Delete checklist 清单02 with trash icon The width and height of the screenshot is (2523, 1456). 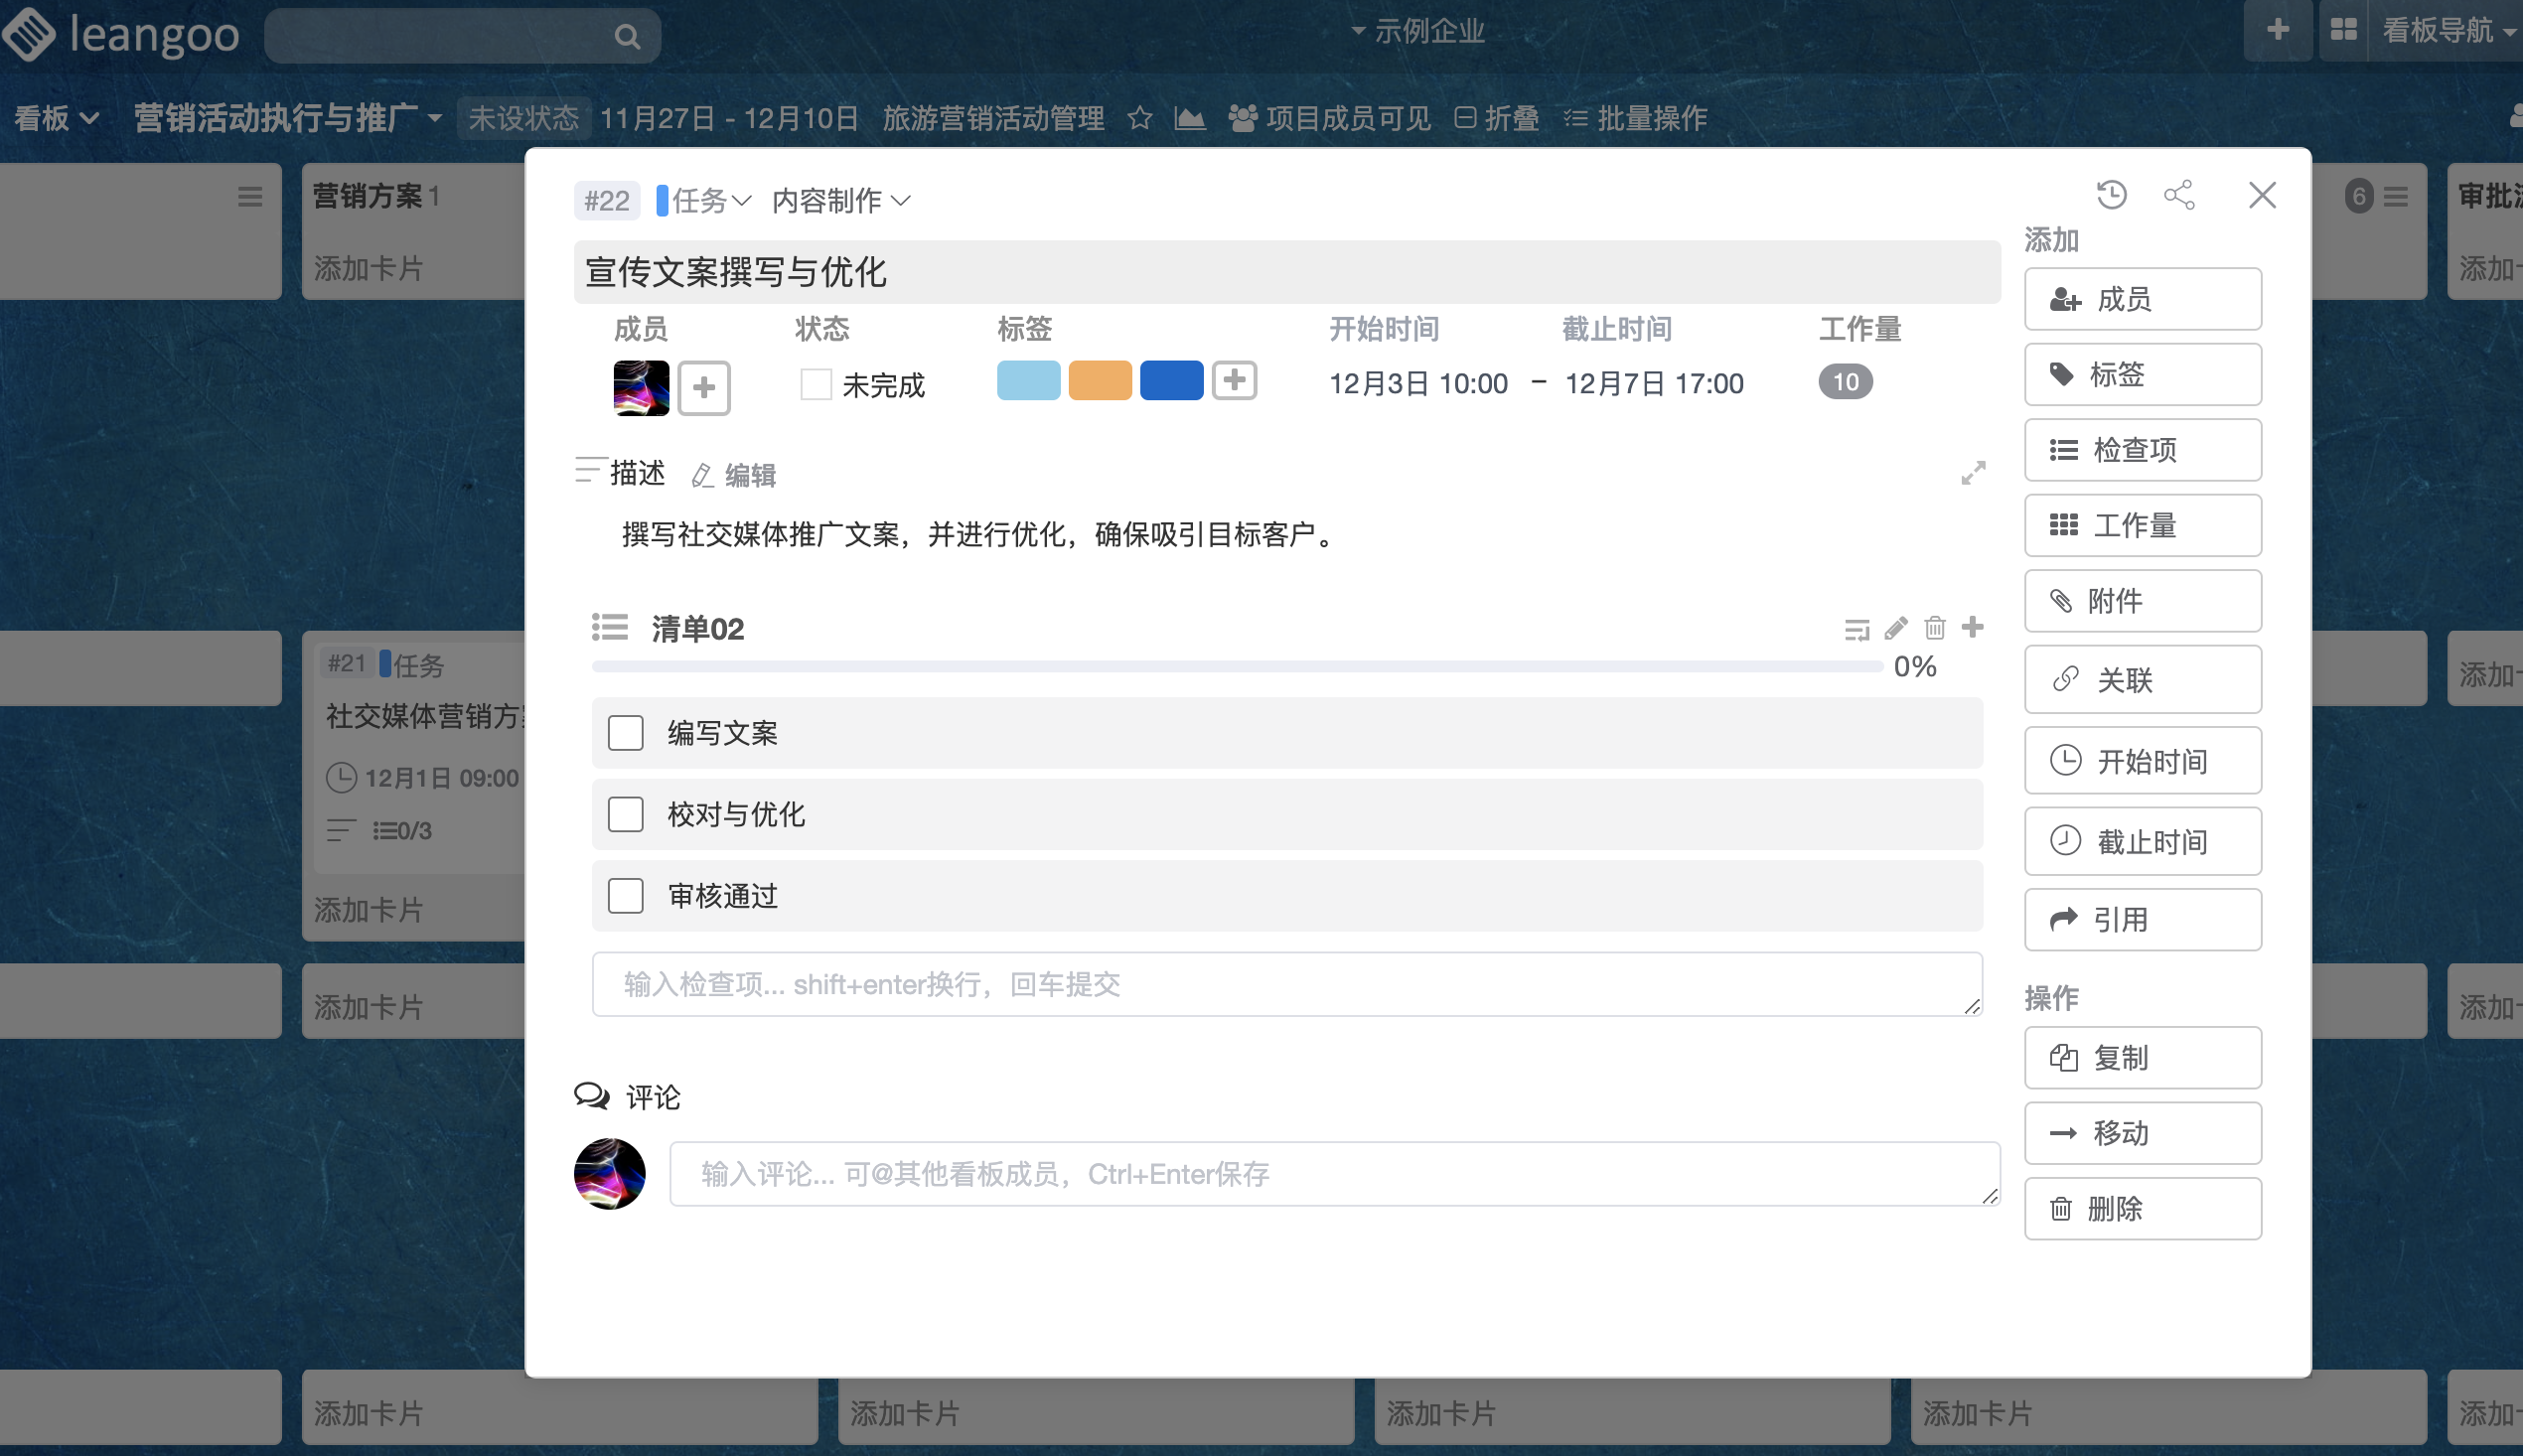pyautogui.click(x=1934, y=628)
